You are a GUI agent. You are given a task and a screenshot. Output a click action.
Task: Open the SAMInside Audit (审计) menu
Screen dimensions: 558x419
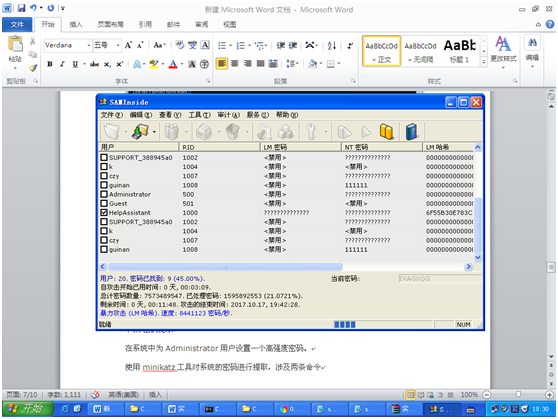coord(228,115)
